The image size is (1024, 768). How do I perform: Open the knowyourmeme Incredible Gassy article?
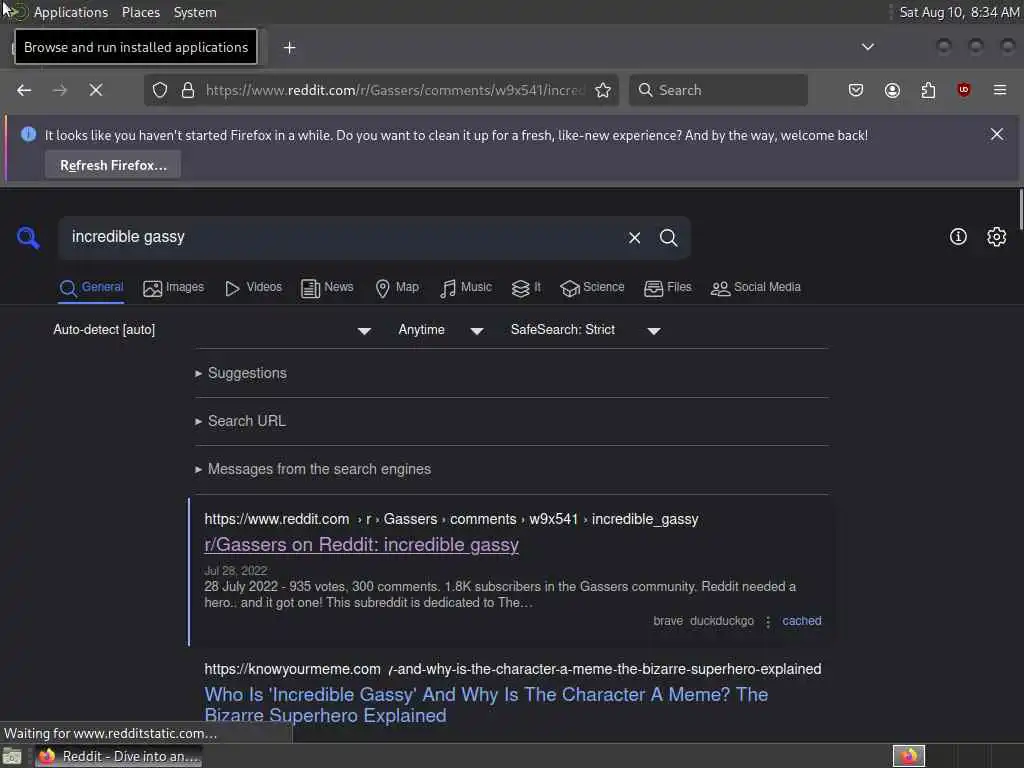486,705
